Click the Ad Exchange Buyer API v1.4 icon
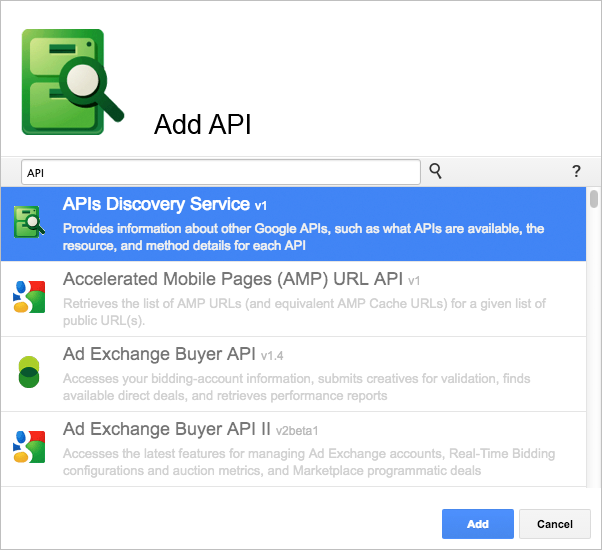This screenshot has height=550, width=602. (x=29, y=372)
